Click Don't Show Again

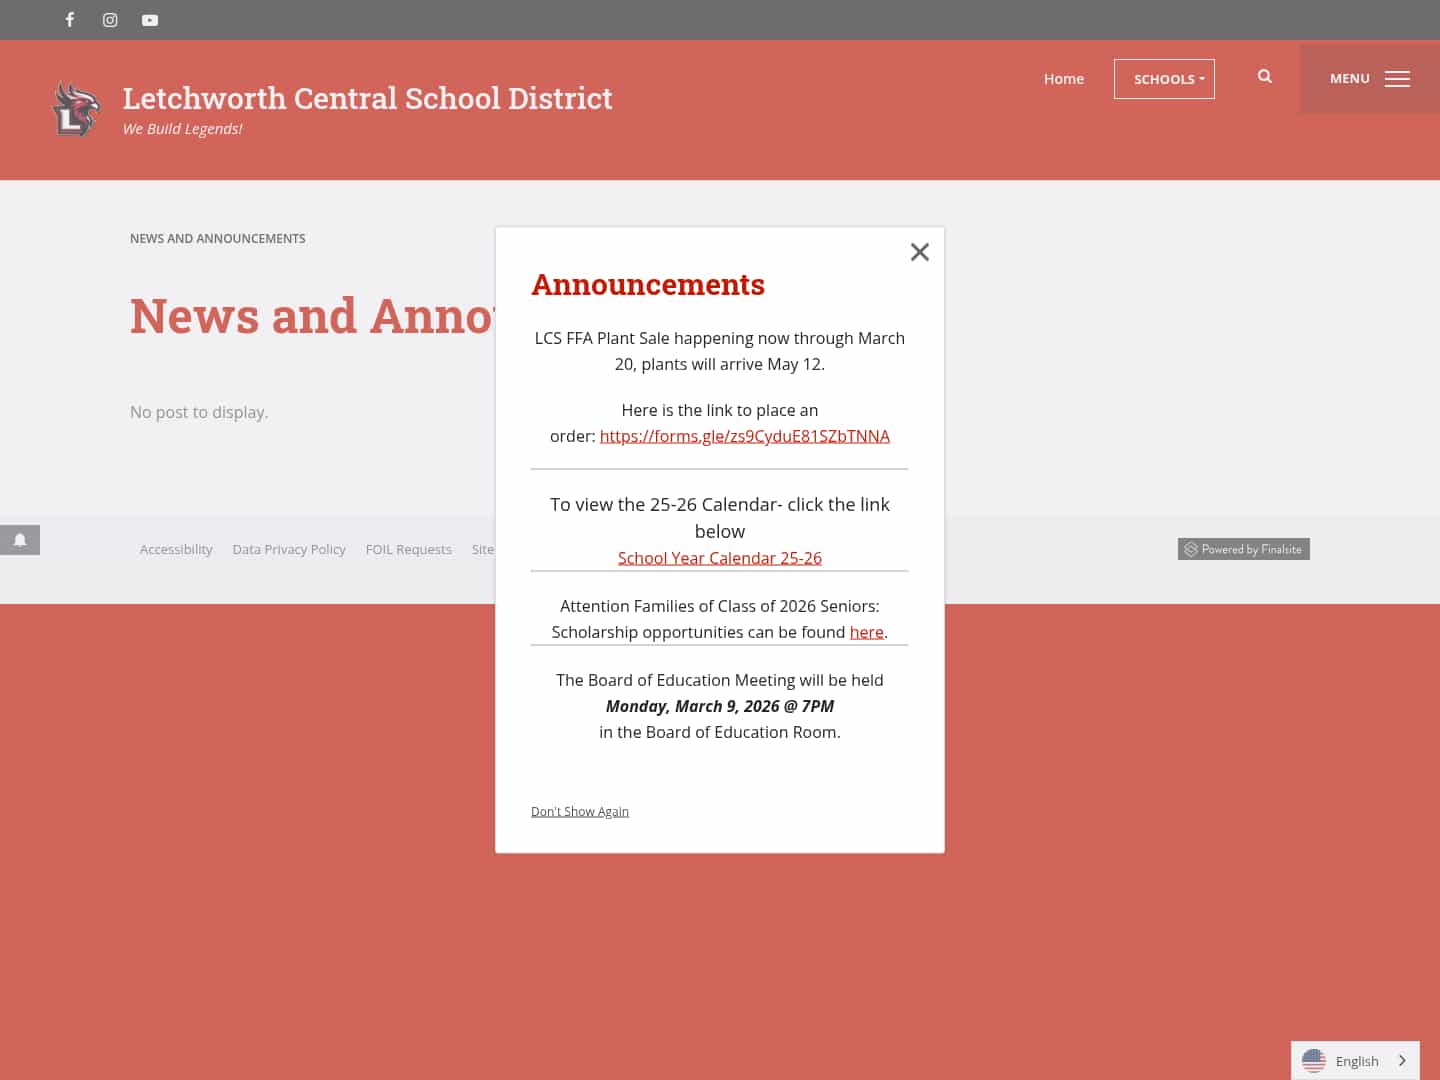pyautogui.click(x=579, y=811)
